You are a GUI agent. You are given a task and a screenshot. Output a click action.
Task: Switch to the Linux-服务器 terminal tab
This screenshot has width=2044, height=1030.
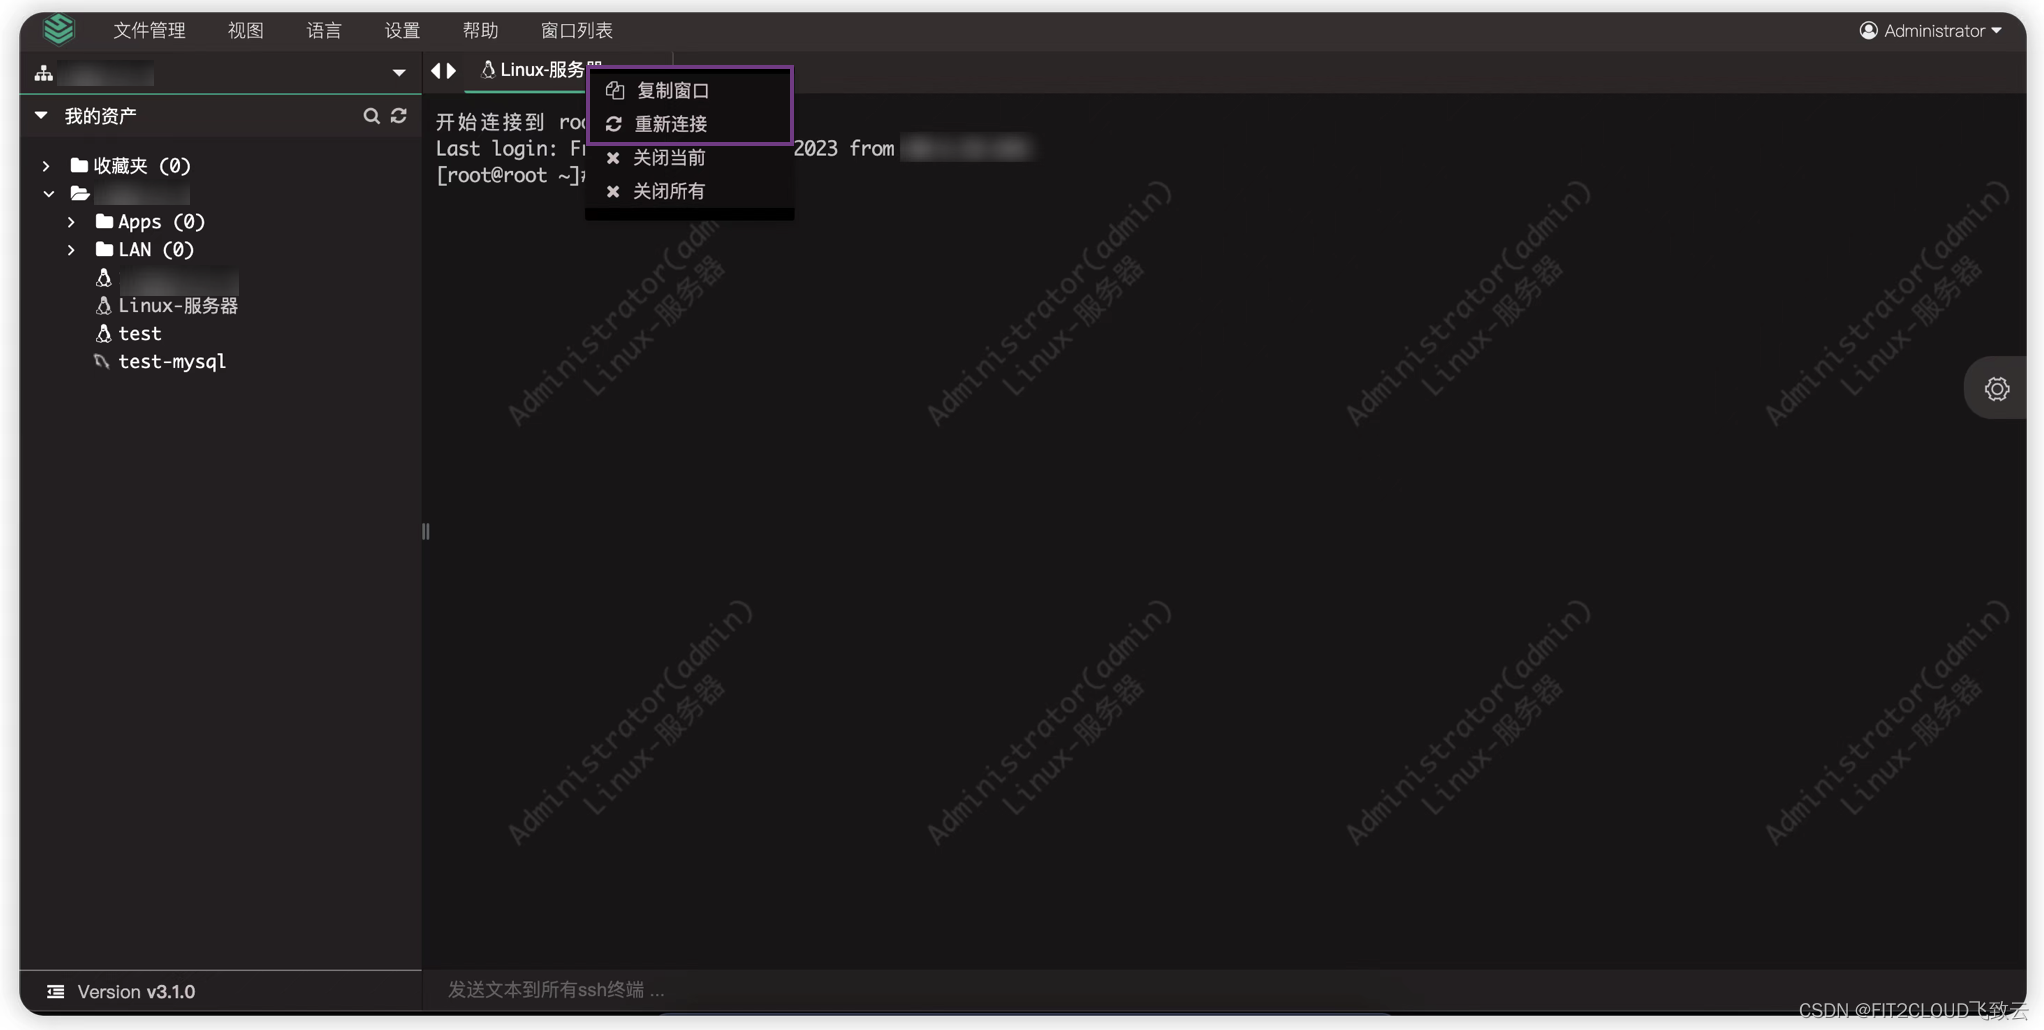tap(540, 70)
